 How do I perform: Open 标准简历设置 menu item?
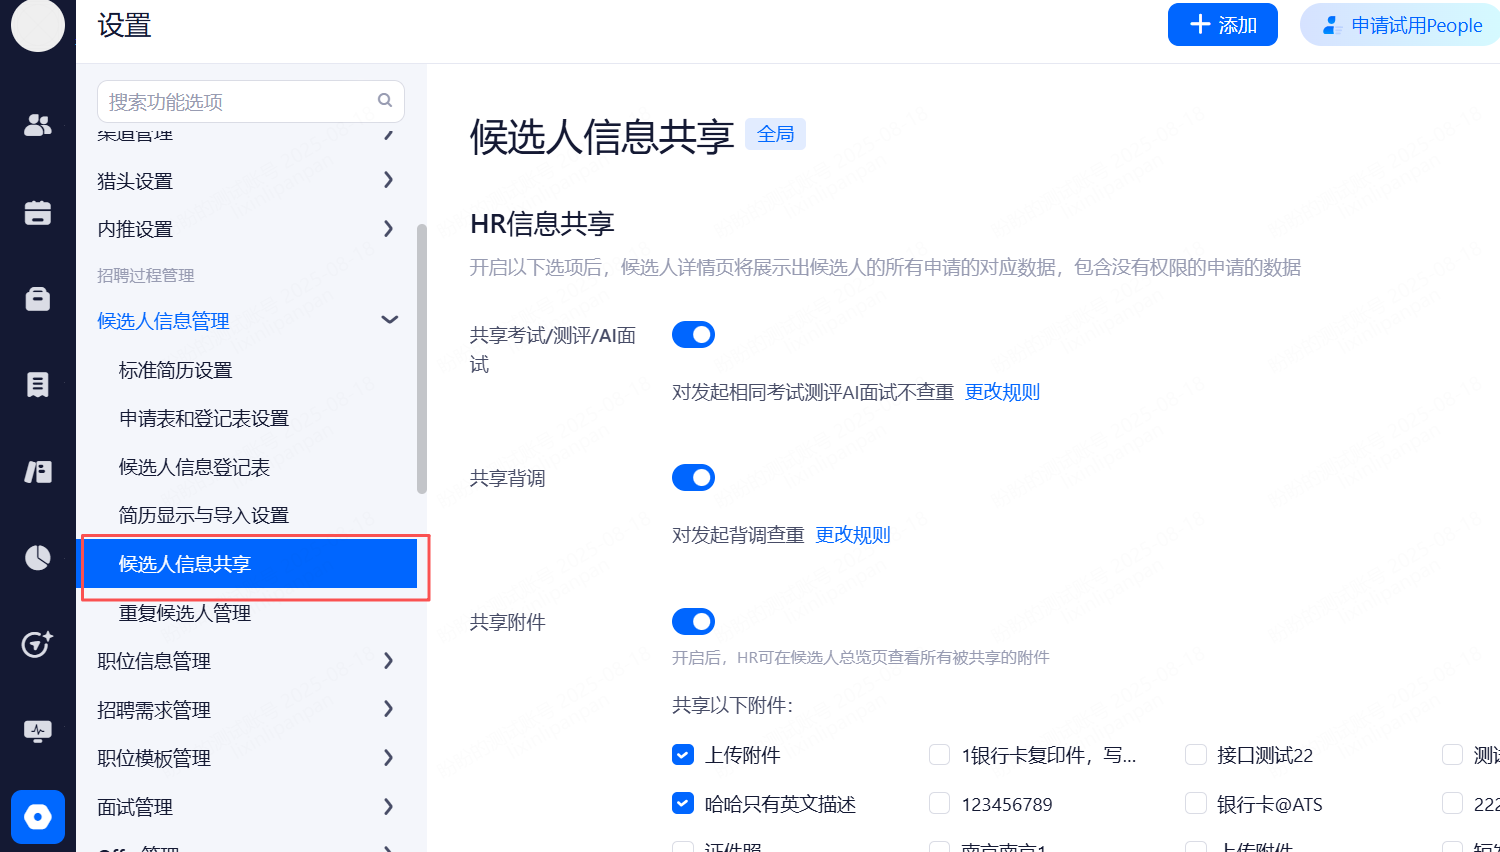click(x=176, y=370)
